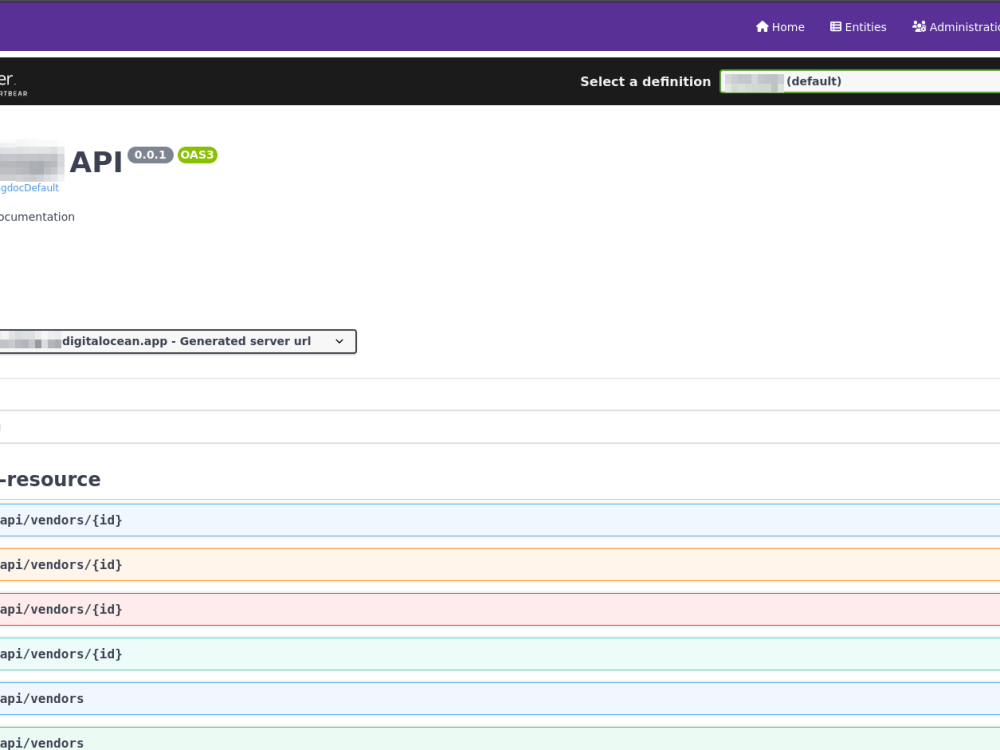Click the Administration users icon
Viewport: 1000px width, 750px height.
pyautogui.click(x=919, y=27)
